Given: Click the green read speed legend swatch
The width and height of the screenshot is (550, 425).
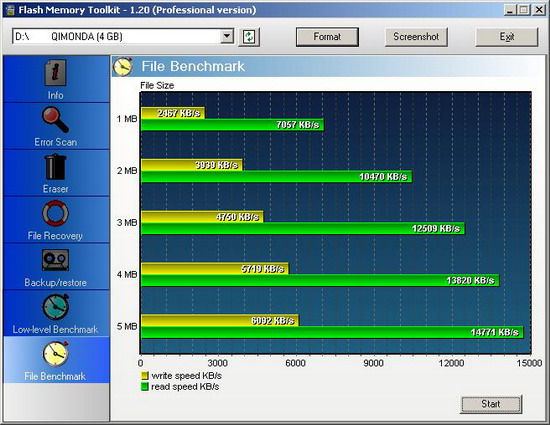Looking at the screenshot, I should (145, 386).
